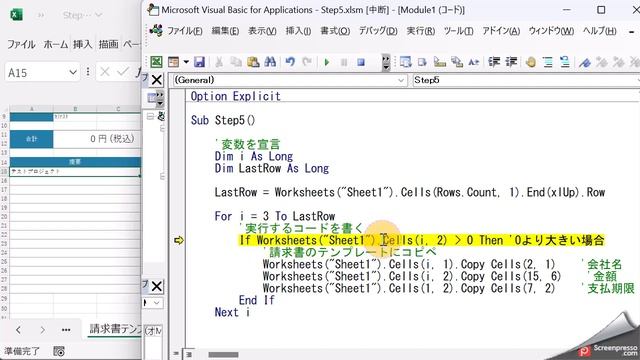Screen dimensions: 640x360
Task: Click List Properties/Methods icon
Action: point(405,62)
